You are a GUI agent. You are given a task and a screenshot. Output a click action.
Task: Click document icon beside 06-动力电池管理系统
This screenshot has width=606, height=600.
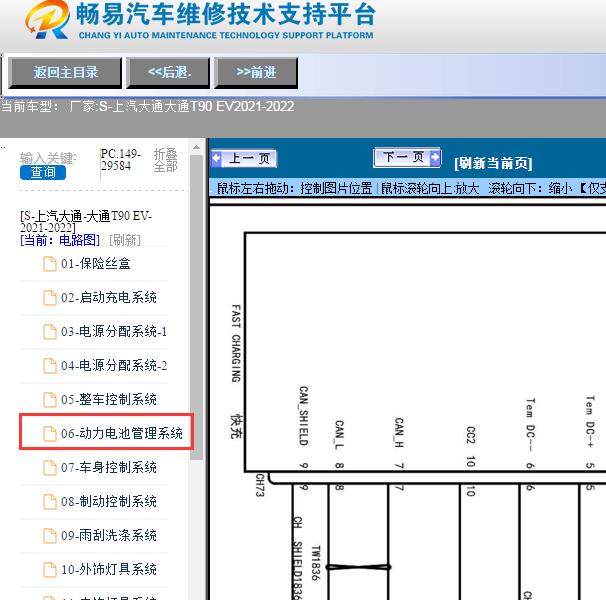[x=49, y=434]
